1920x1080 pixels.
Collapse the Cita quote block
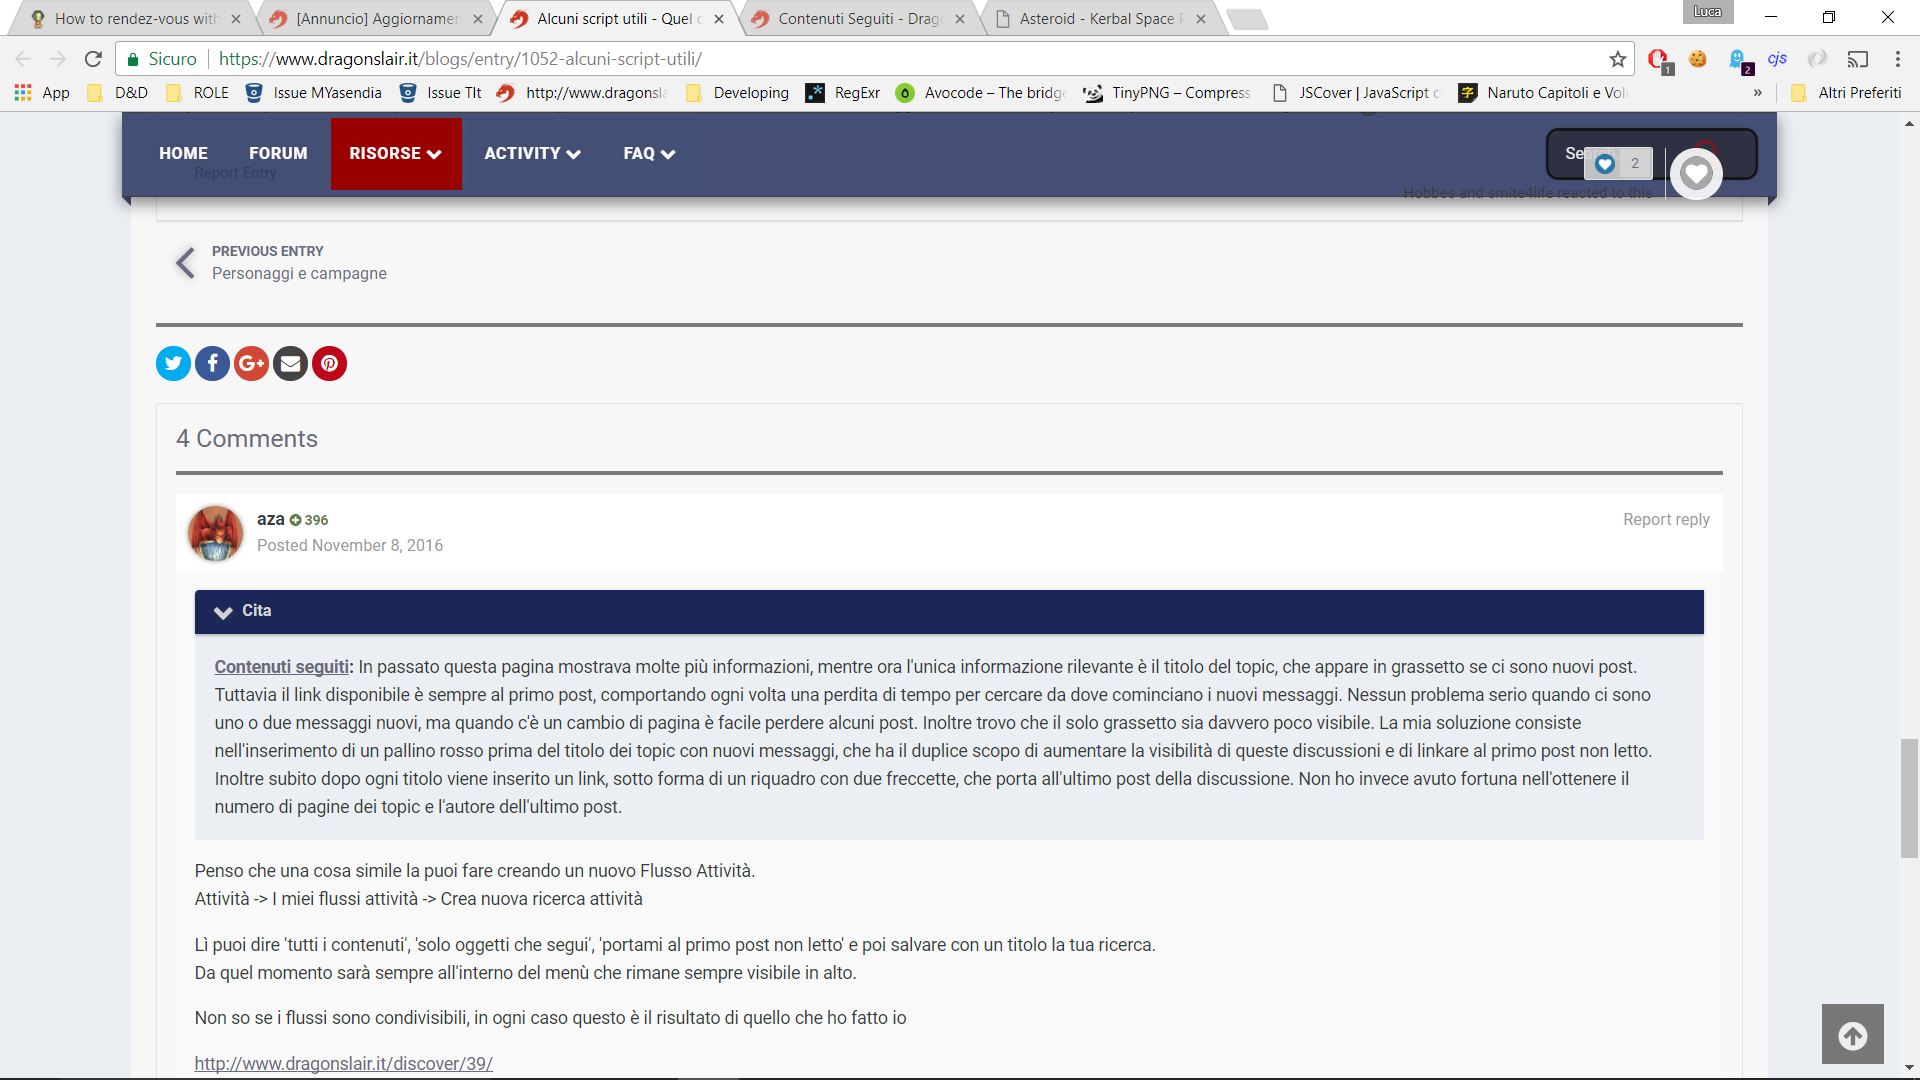click(x=223, y=612)
